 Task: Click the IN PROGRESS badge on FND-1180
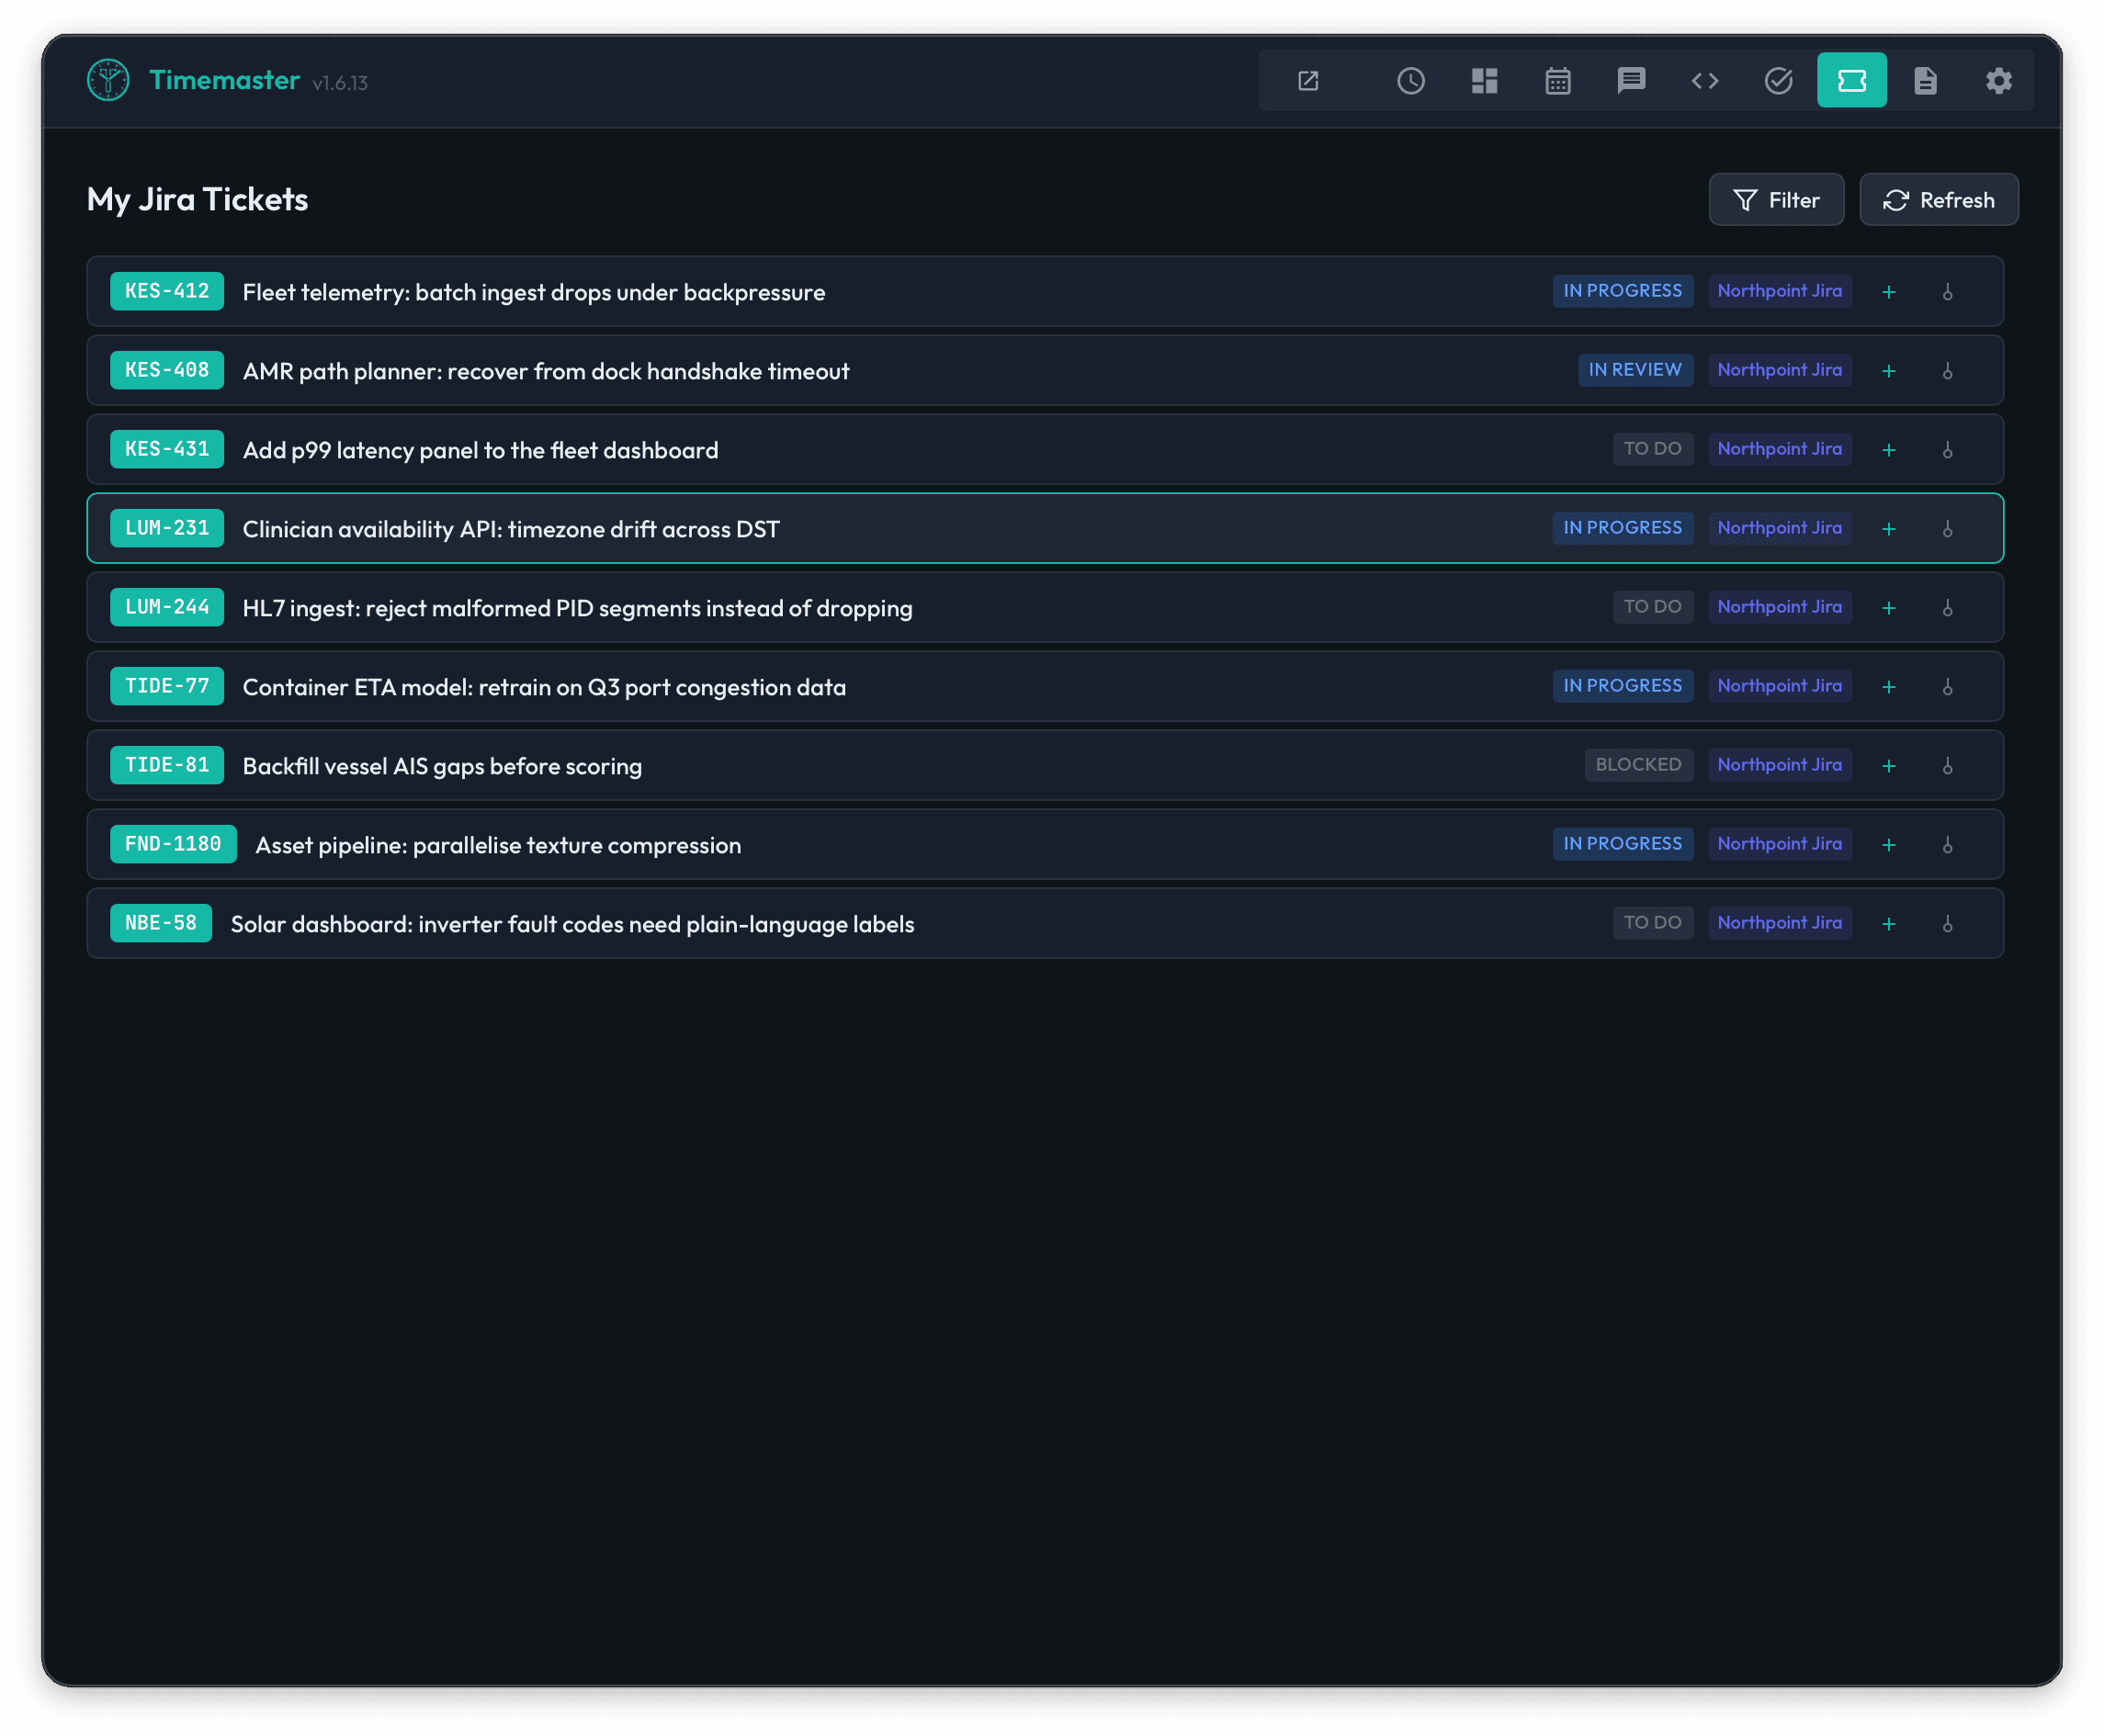[x=1622, y=844]
